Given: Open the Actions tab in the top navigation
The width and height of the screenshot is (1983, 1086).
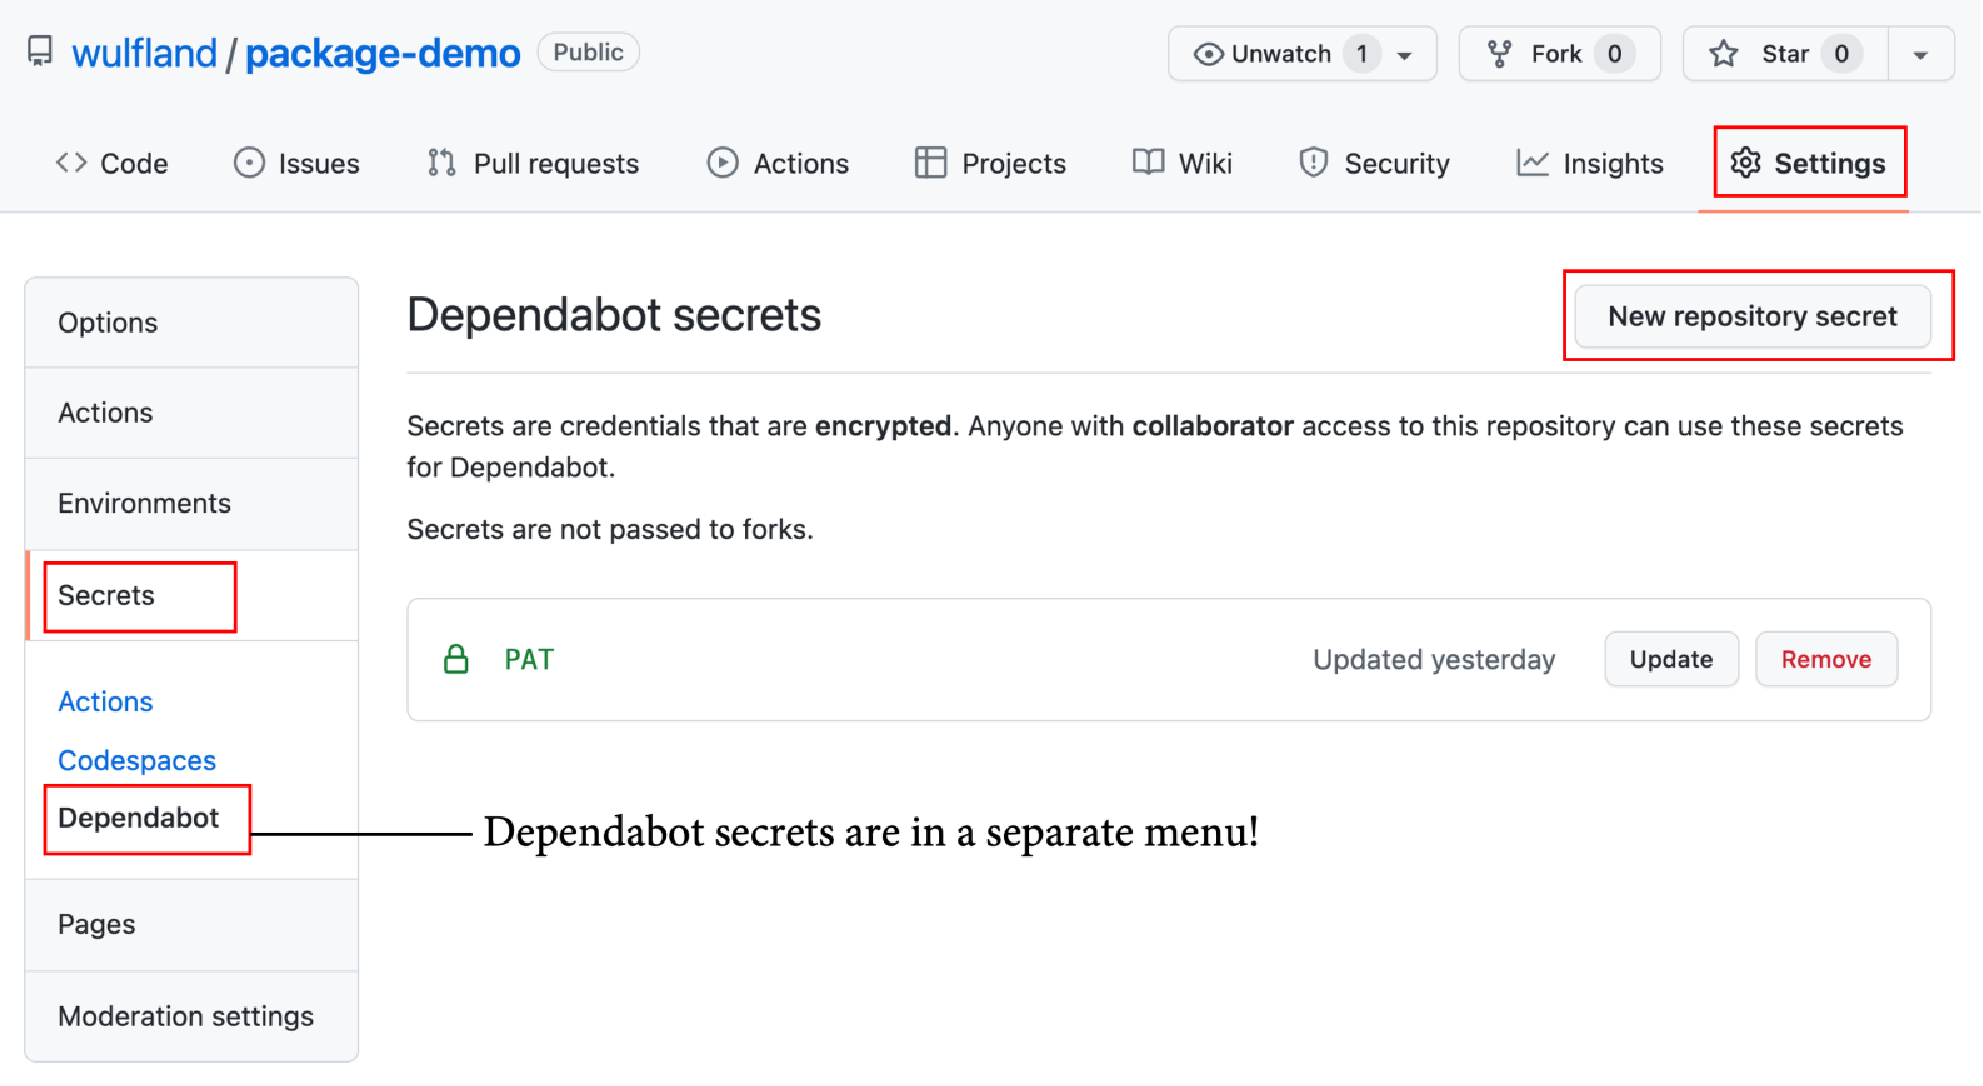Looking at the screenshot, I should pos(778,163).
